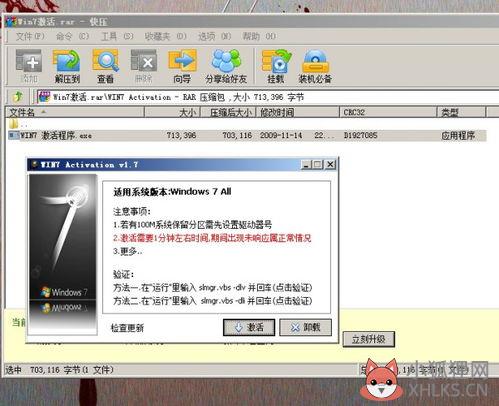This screenshot has height=406, width=499.
Task: Select the 挂载 mount icon
Action: 276,66
